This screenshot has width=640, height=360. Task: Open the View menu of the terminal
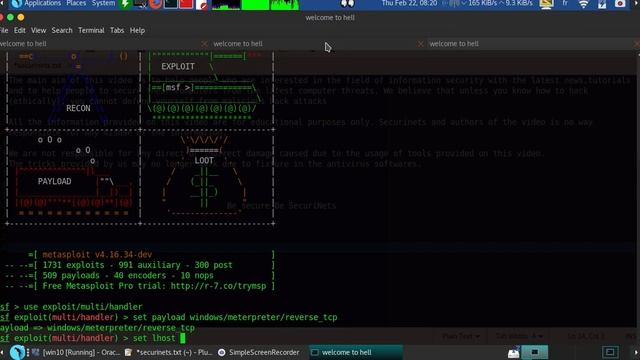pyautogui.click(x=38, y=30)
